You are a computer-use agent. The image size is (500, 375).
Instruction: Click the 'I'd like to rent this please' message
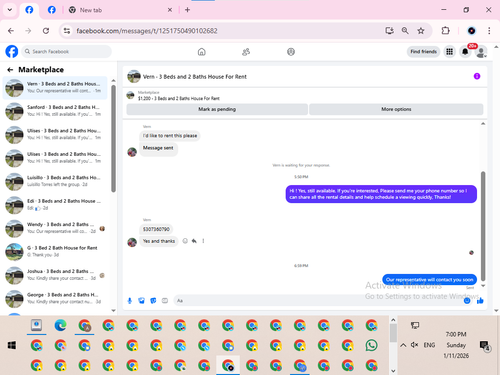[170, 136]
